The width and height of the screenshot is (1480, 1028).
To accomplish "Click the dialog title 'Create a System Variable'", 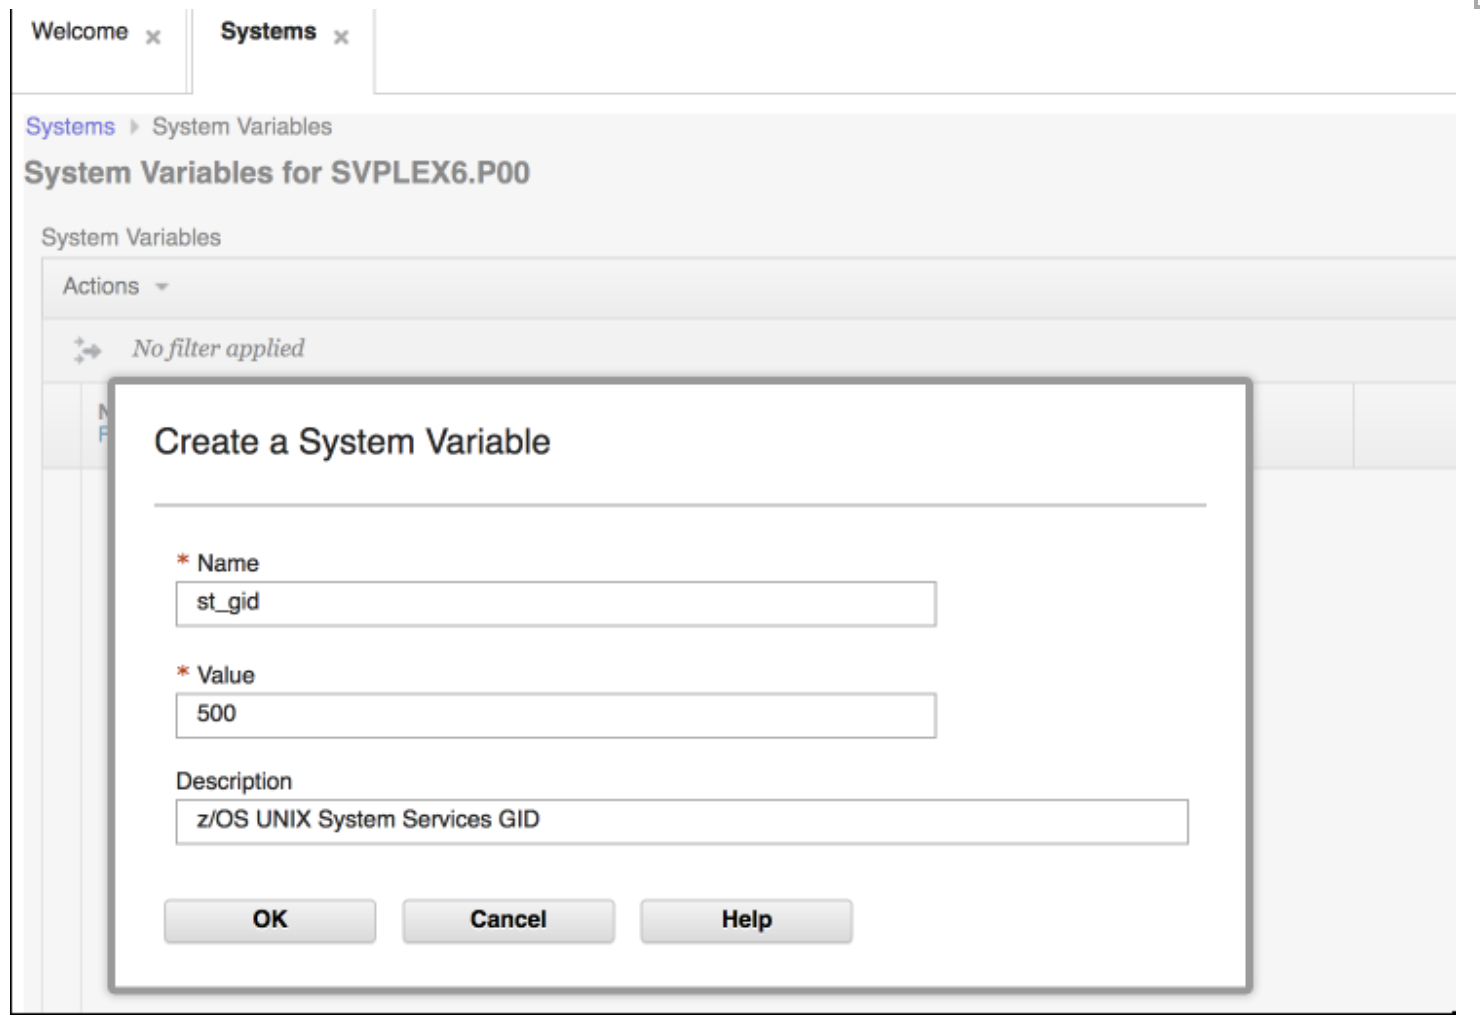I will click(354, 441).
